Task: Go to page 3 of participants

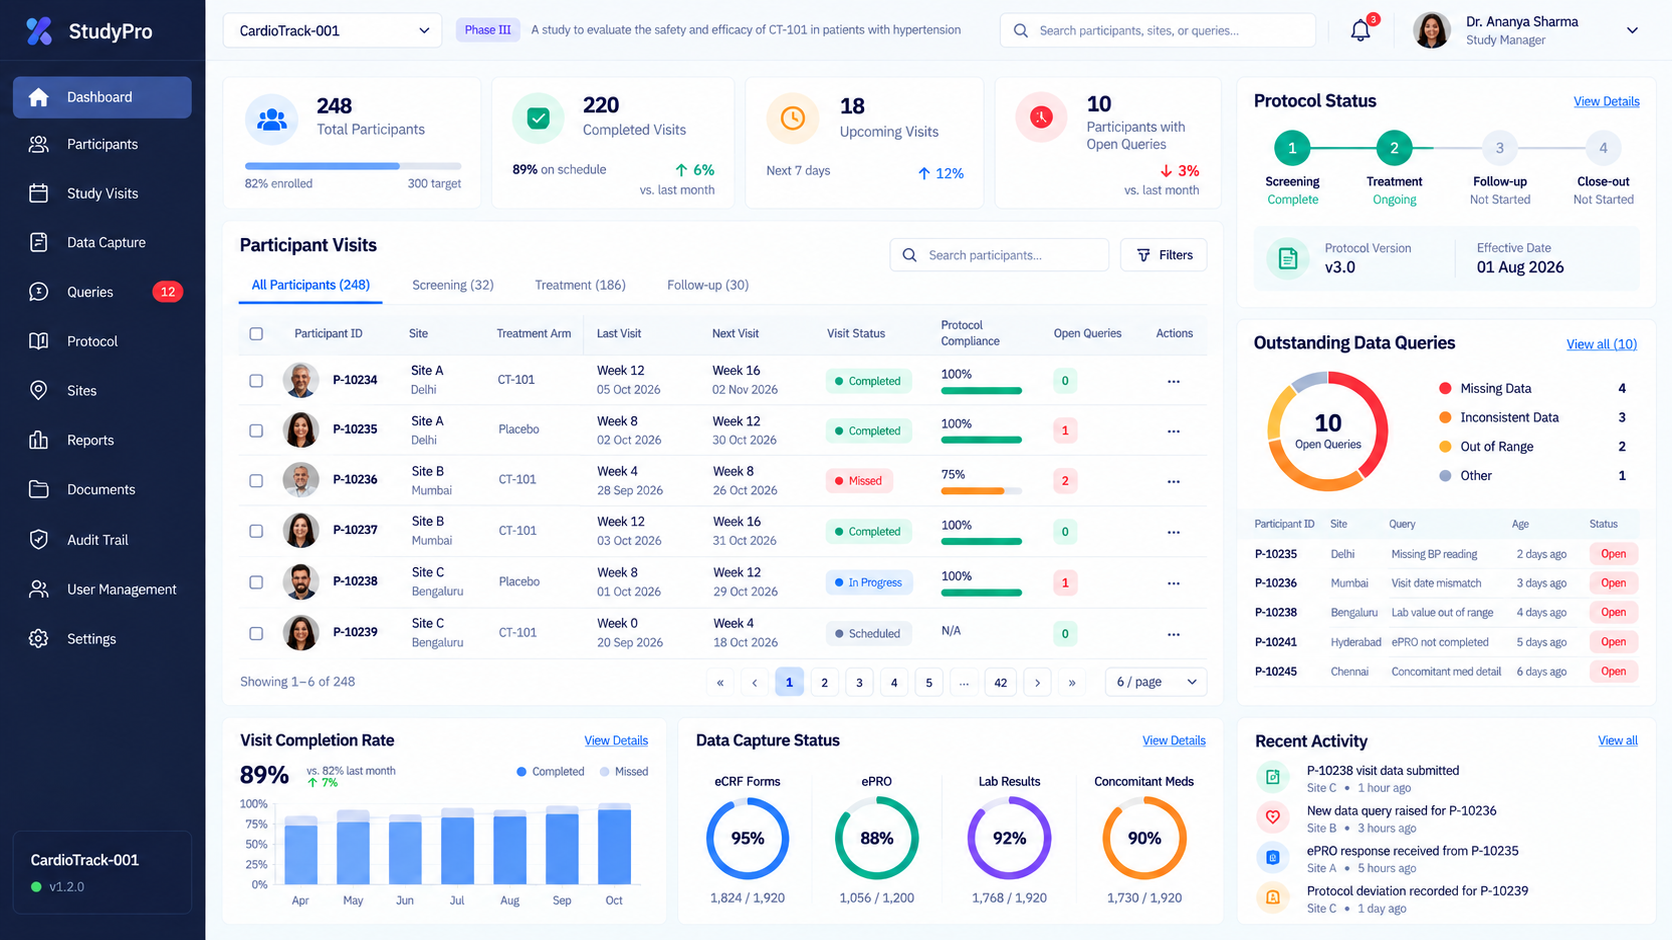Action: [859, 682]
